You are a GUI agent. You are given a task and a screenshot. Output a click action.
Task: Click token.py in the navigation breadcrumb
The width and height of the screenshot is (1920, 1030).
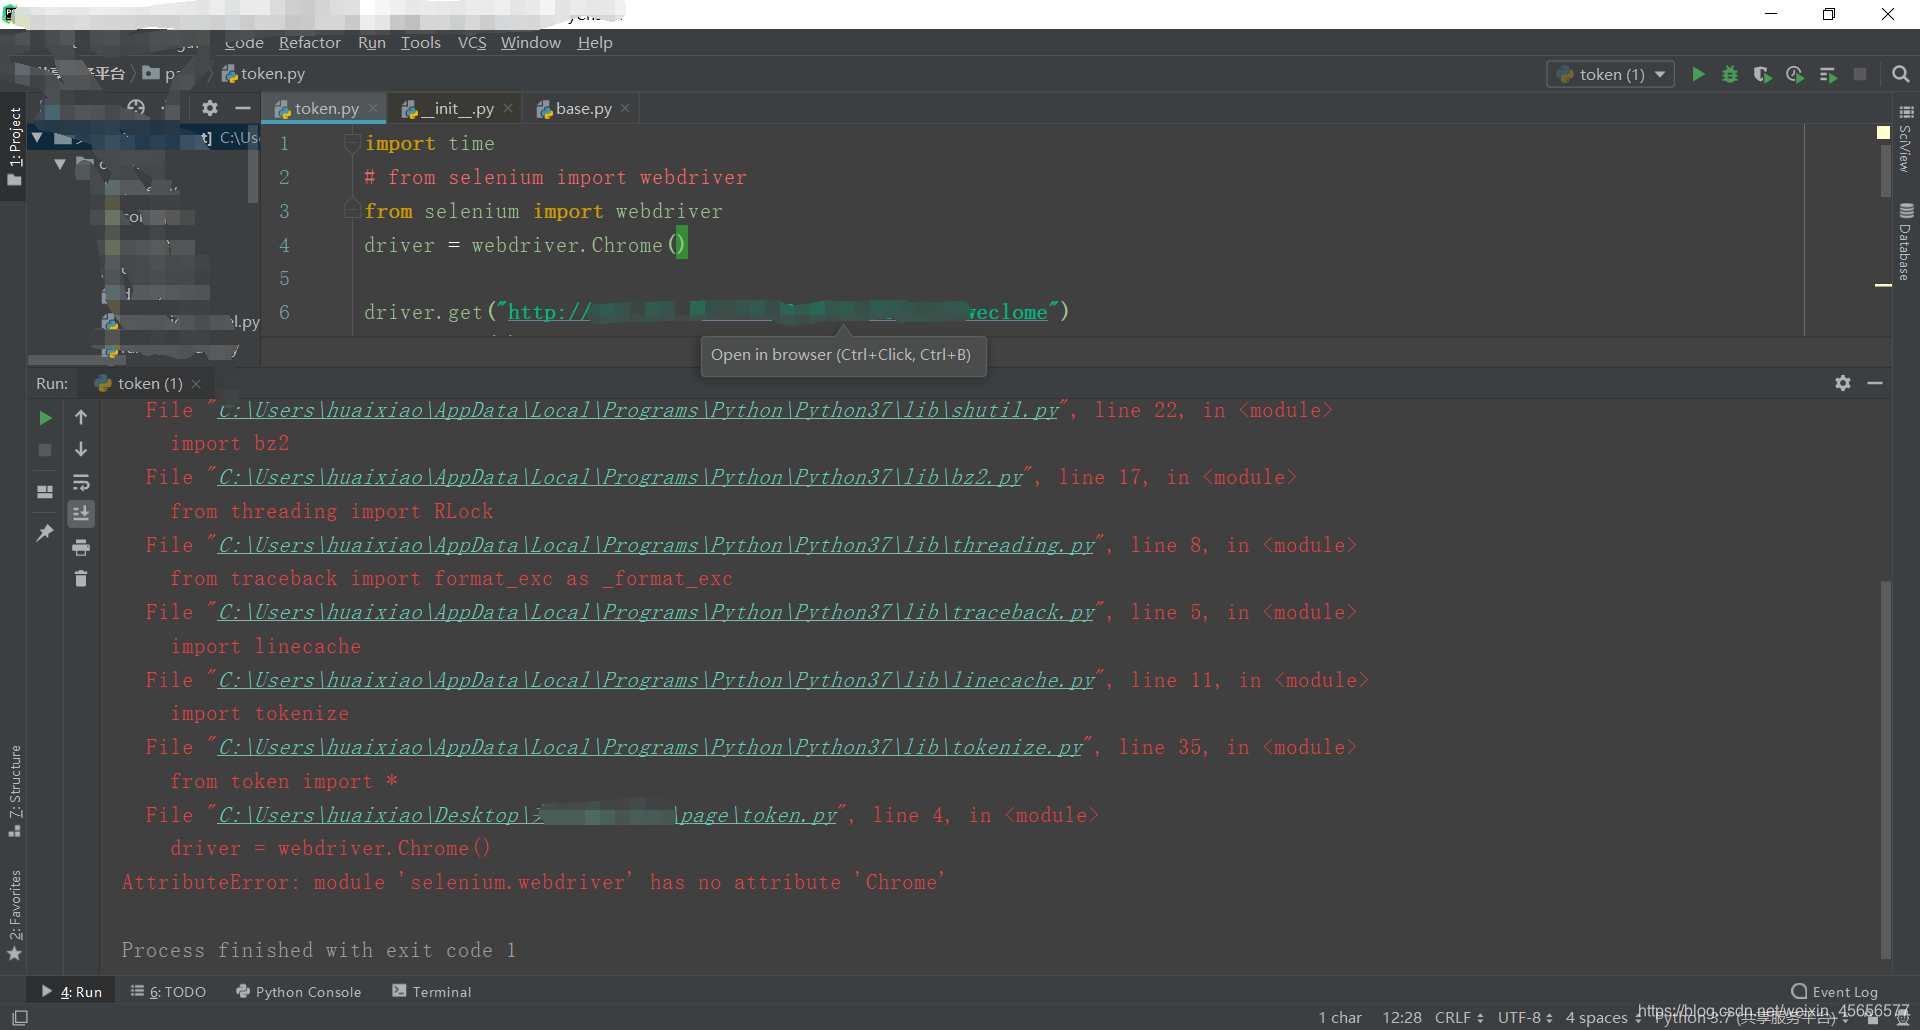click(263, 74)
